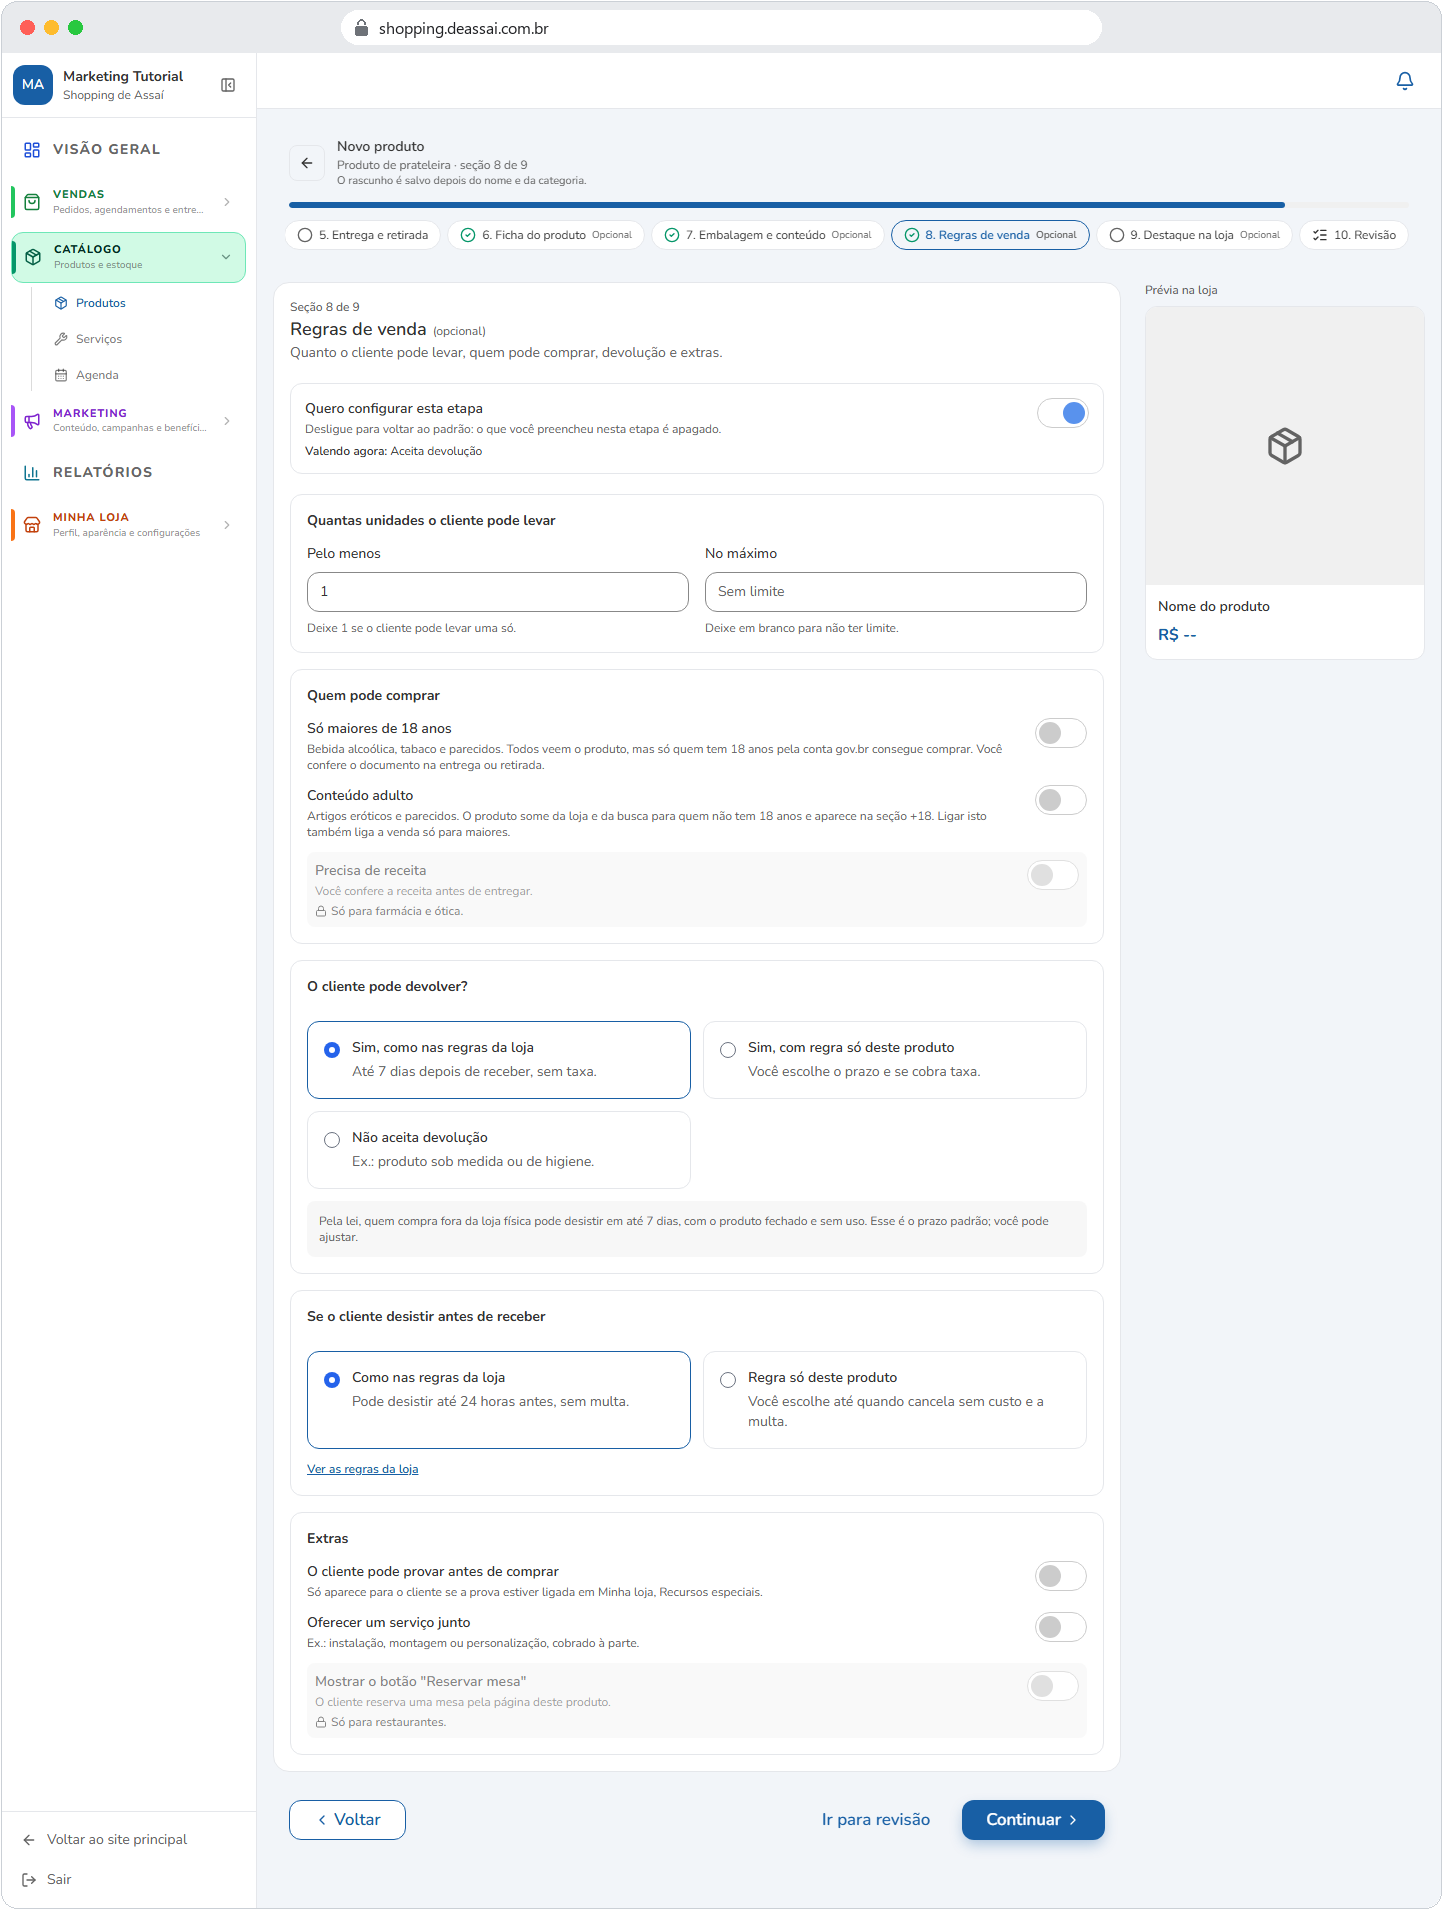Image resolution: width=1442 pixels, height=1909 pixels.
Task: Click the Voltar button
Action: click(x=347, y=1820)
